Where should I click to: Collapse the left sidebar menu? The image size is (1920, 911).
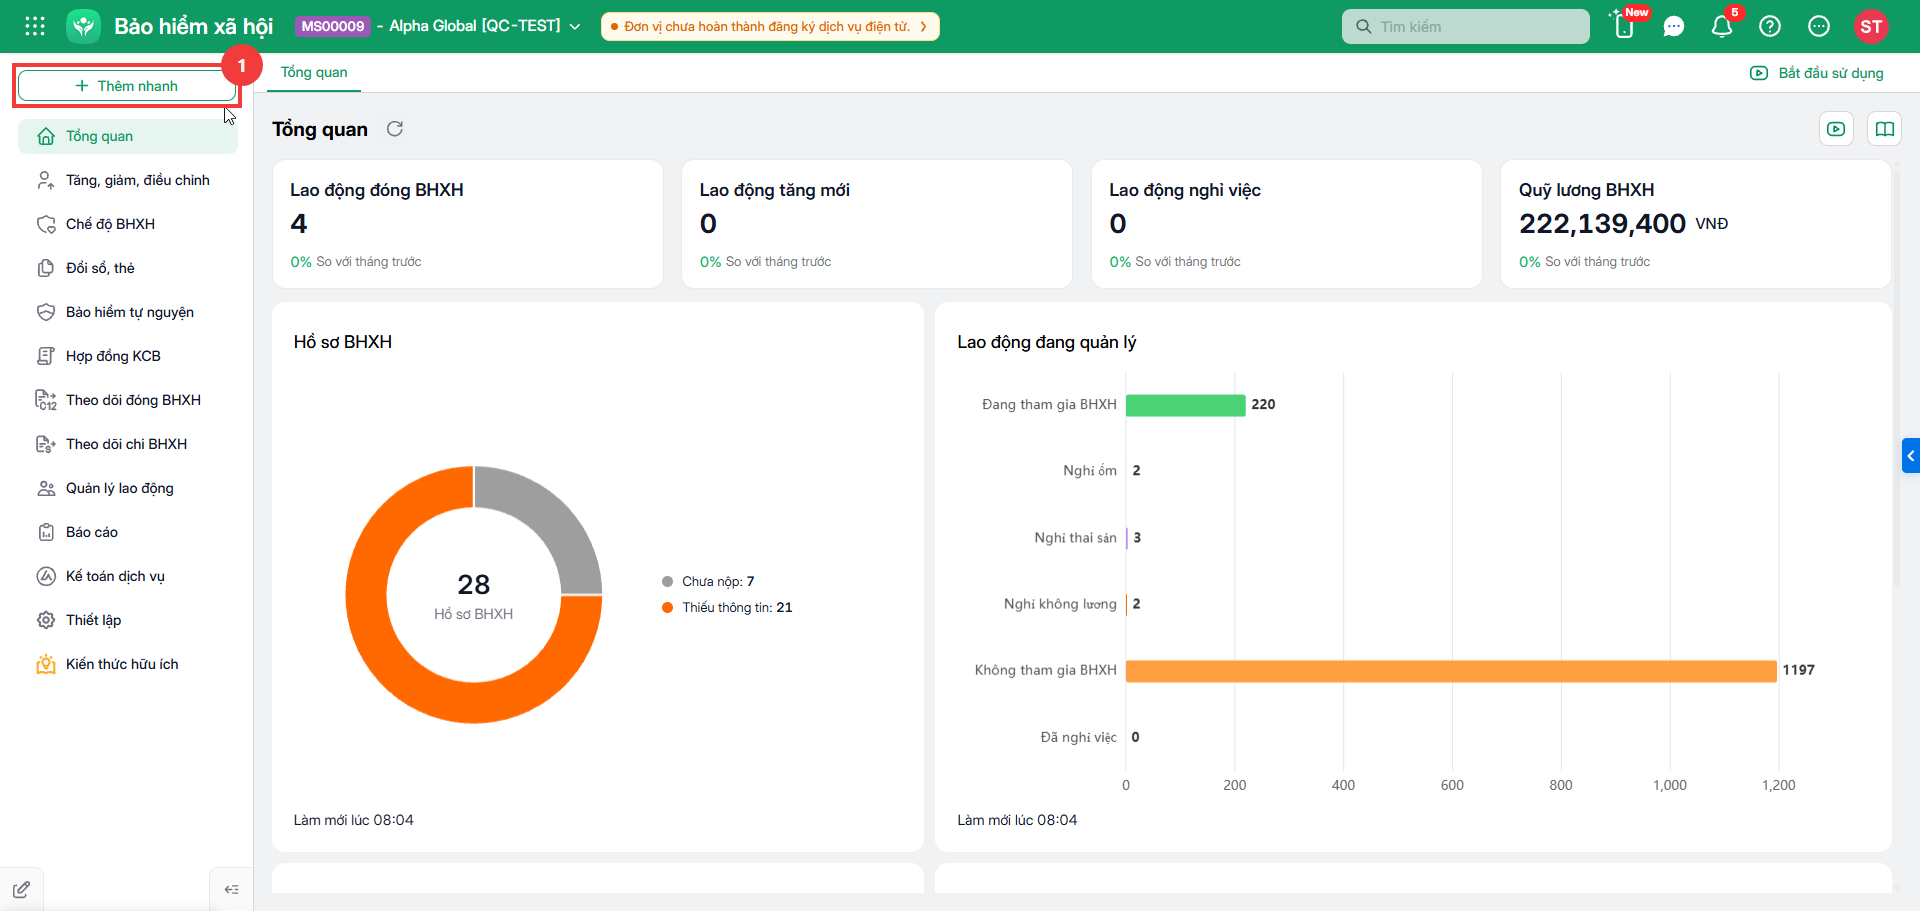pyautogui.click(x=231, y=889)
